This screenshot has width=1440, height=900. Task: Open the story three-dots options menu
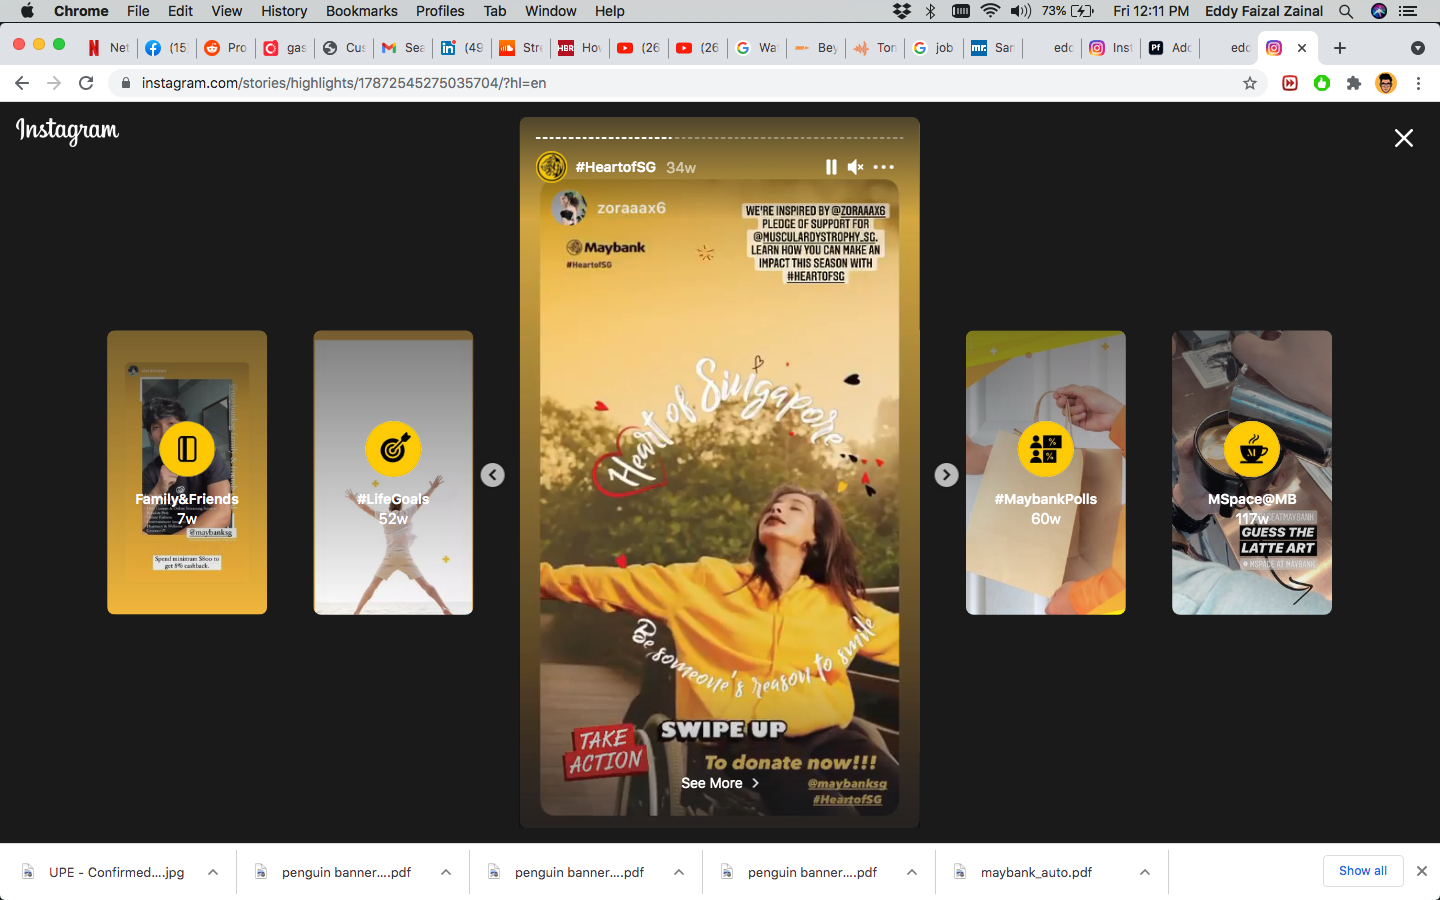[x=884, y=167]
